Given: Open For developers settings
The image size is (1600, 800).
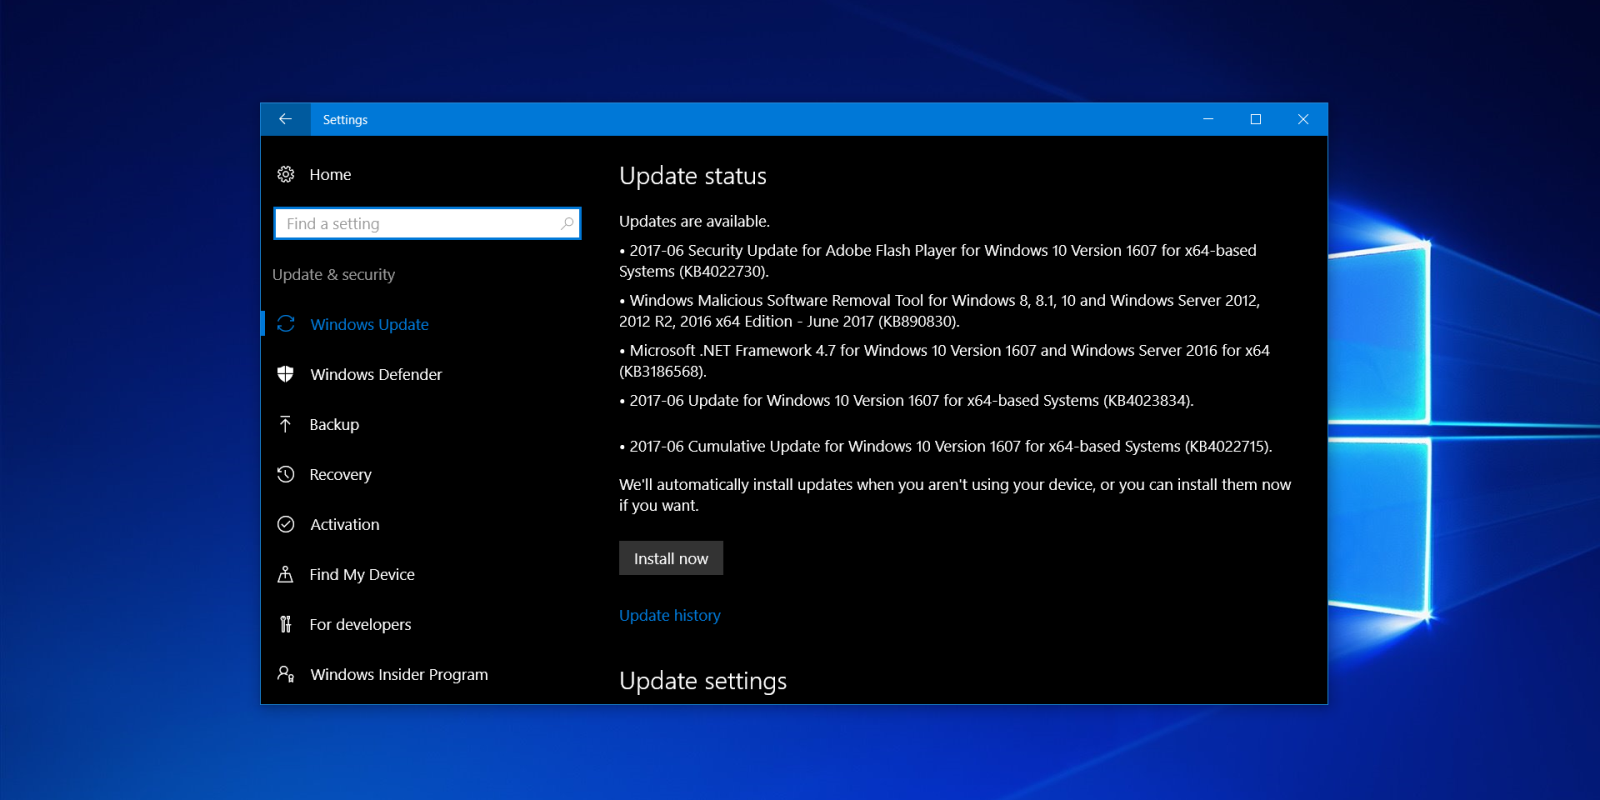Looking at the screenshot, I should [x=360, y=624].
